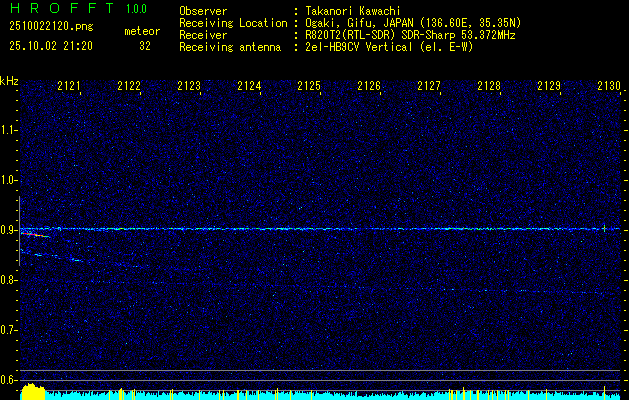Click the Receiver label

203,35
